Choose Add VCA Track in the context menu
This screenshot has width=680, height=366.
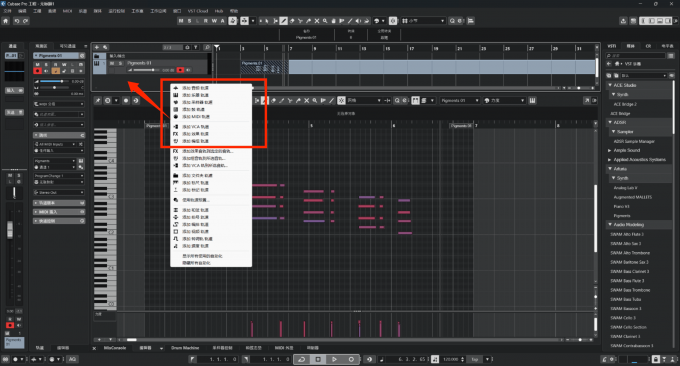click(211, 127)
